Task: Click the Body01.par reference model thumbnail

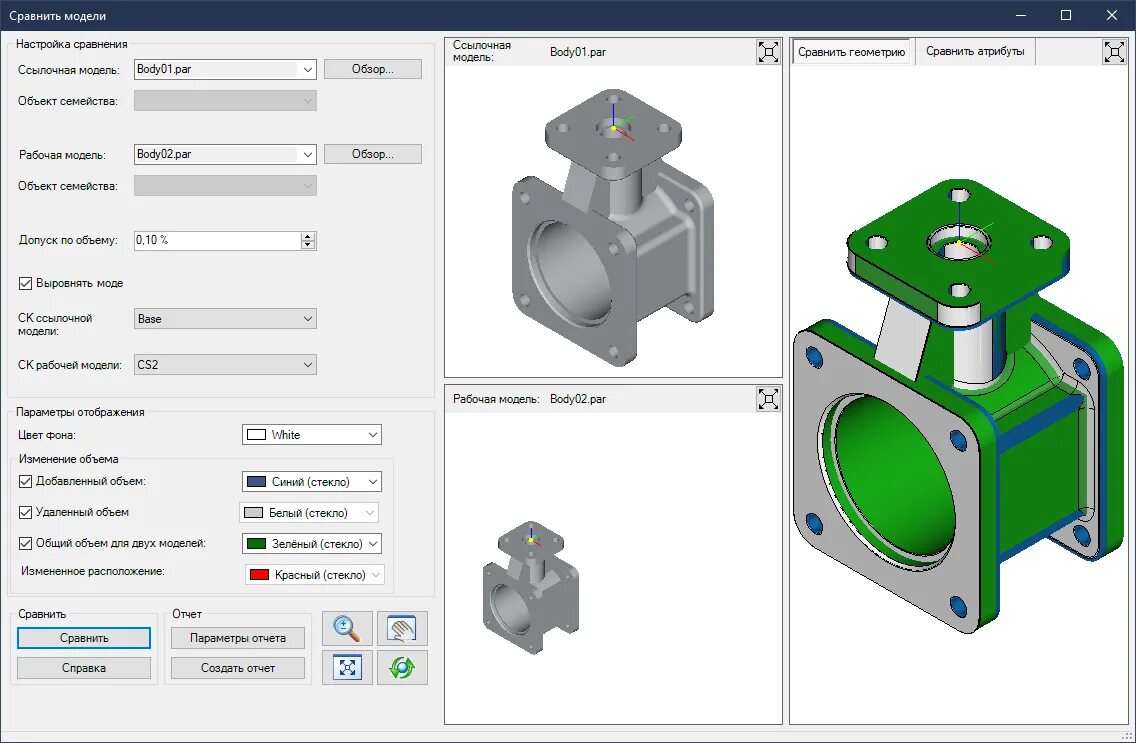Action: pos(613,227)
